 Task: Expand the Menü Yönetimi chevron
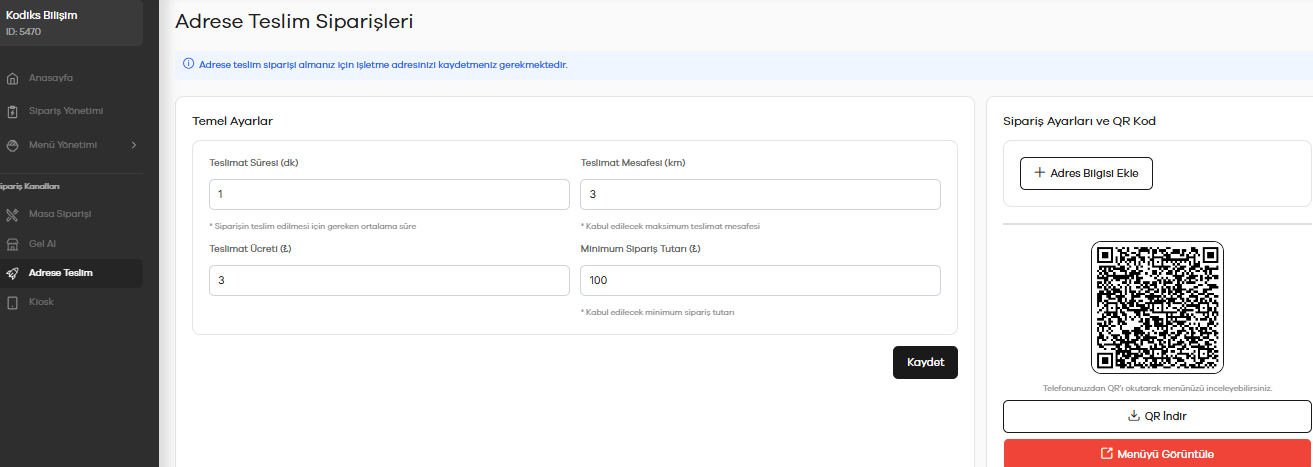point(133,145)
